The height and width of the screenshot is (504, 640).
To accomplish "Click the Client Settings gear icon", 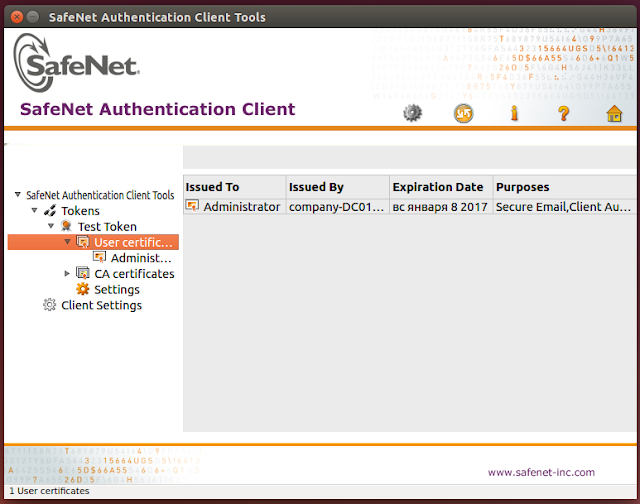I will 49,305.
